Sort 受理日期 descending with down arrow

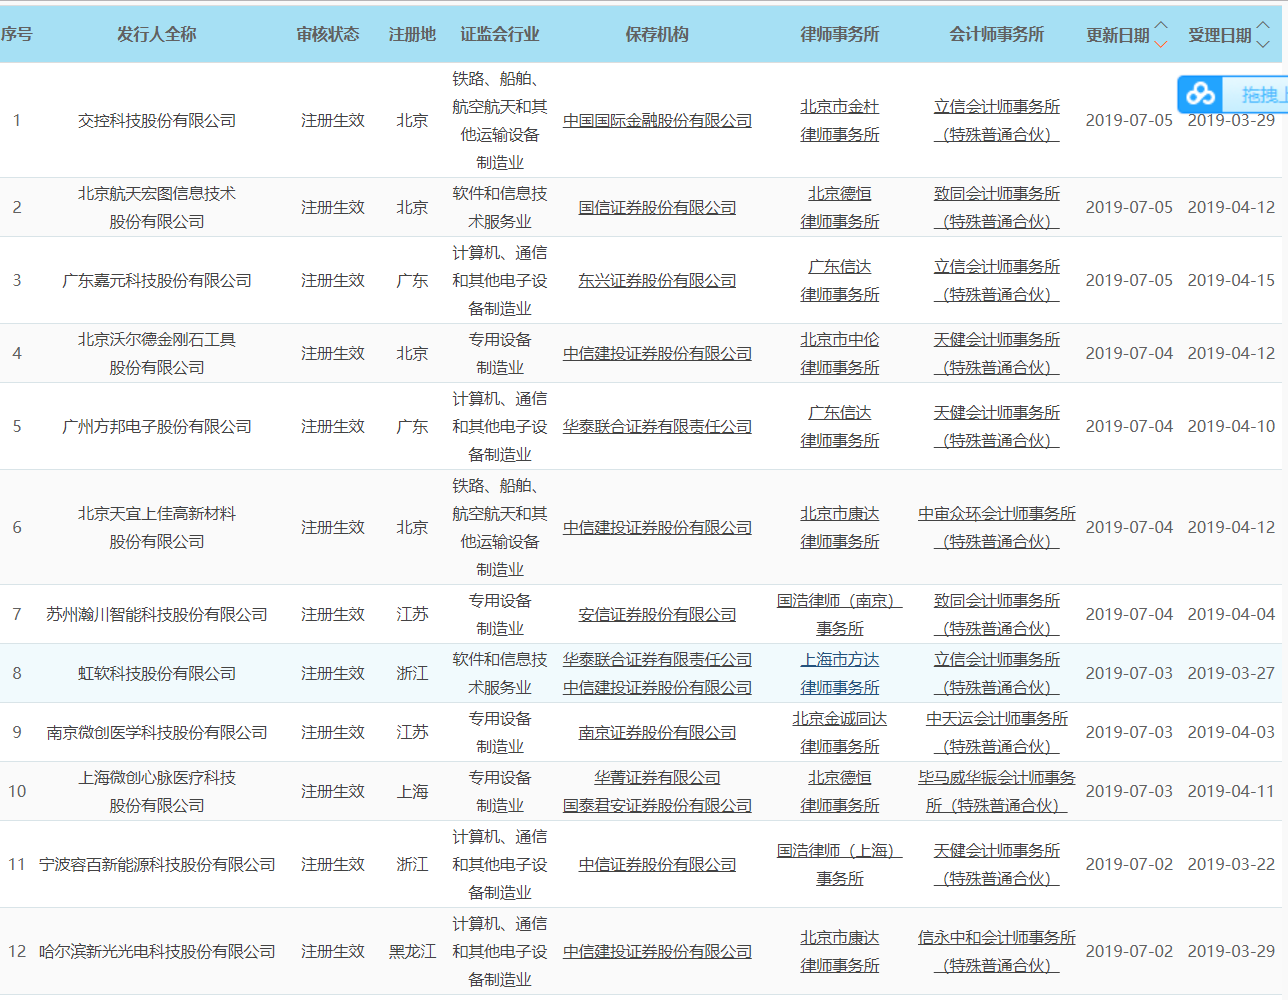pos(1263,43)
